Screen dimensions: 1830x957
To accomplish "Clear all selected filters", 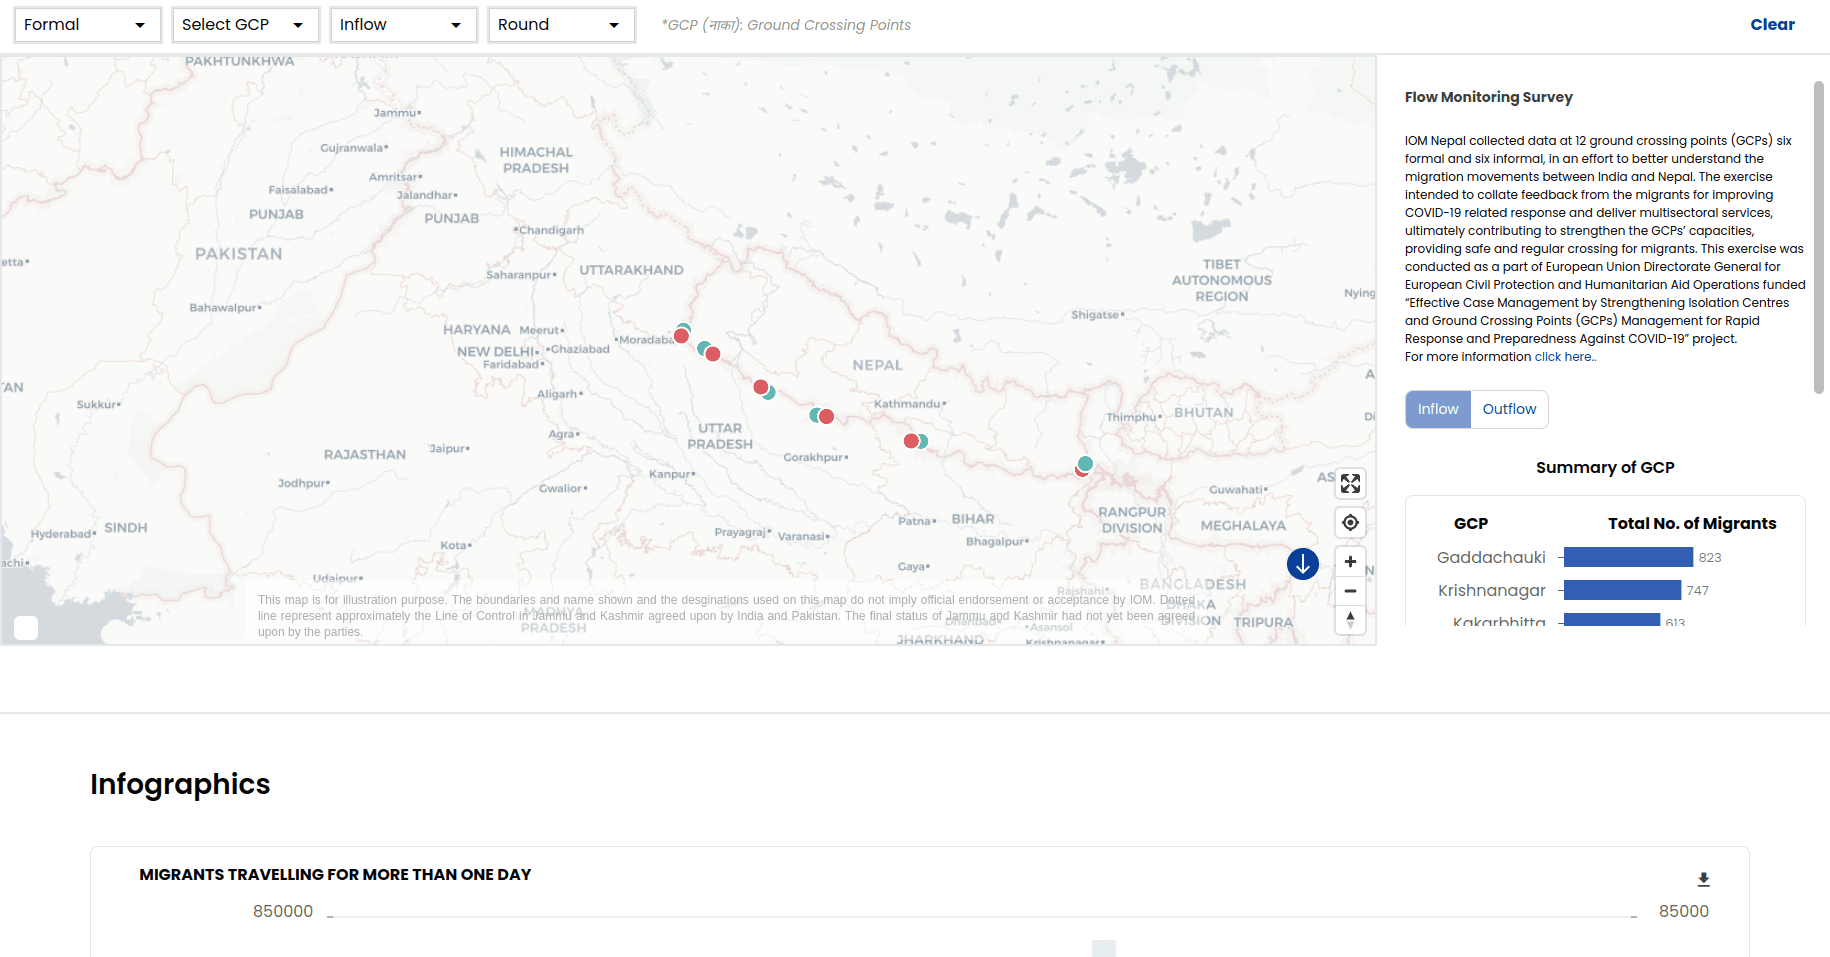I will click(x=1772, y=25).
